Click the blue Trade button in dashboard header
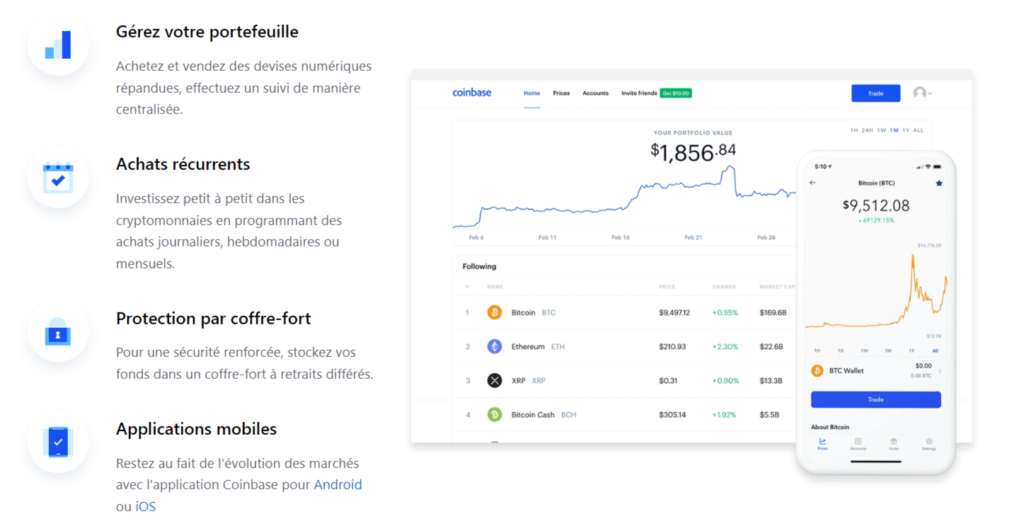The width and height of the screenshot is (1024, 529). click(875, 93)
